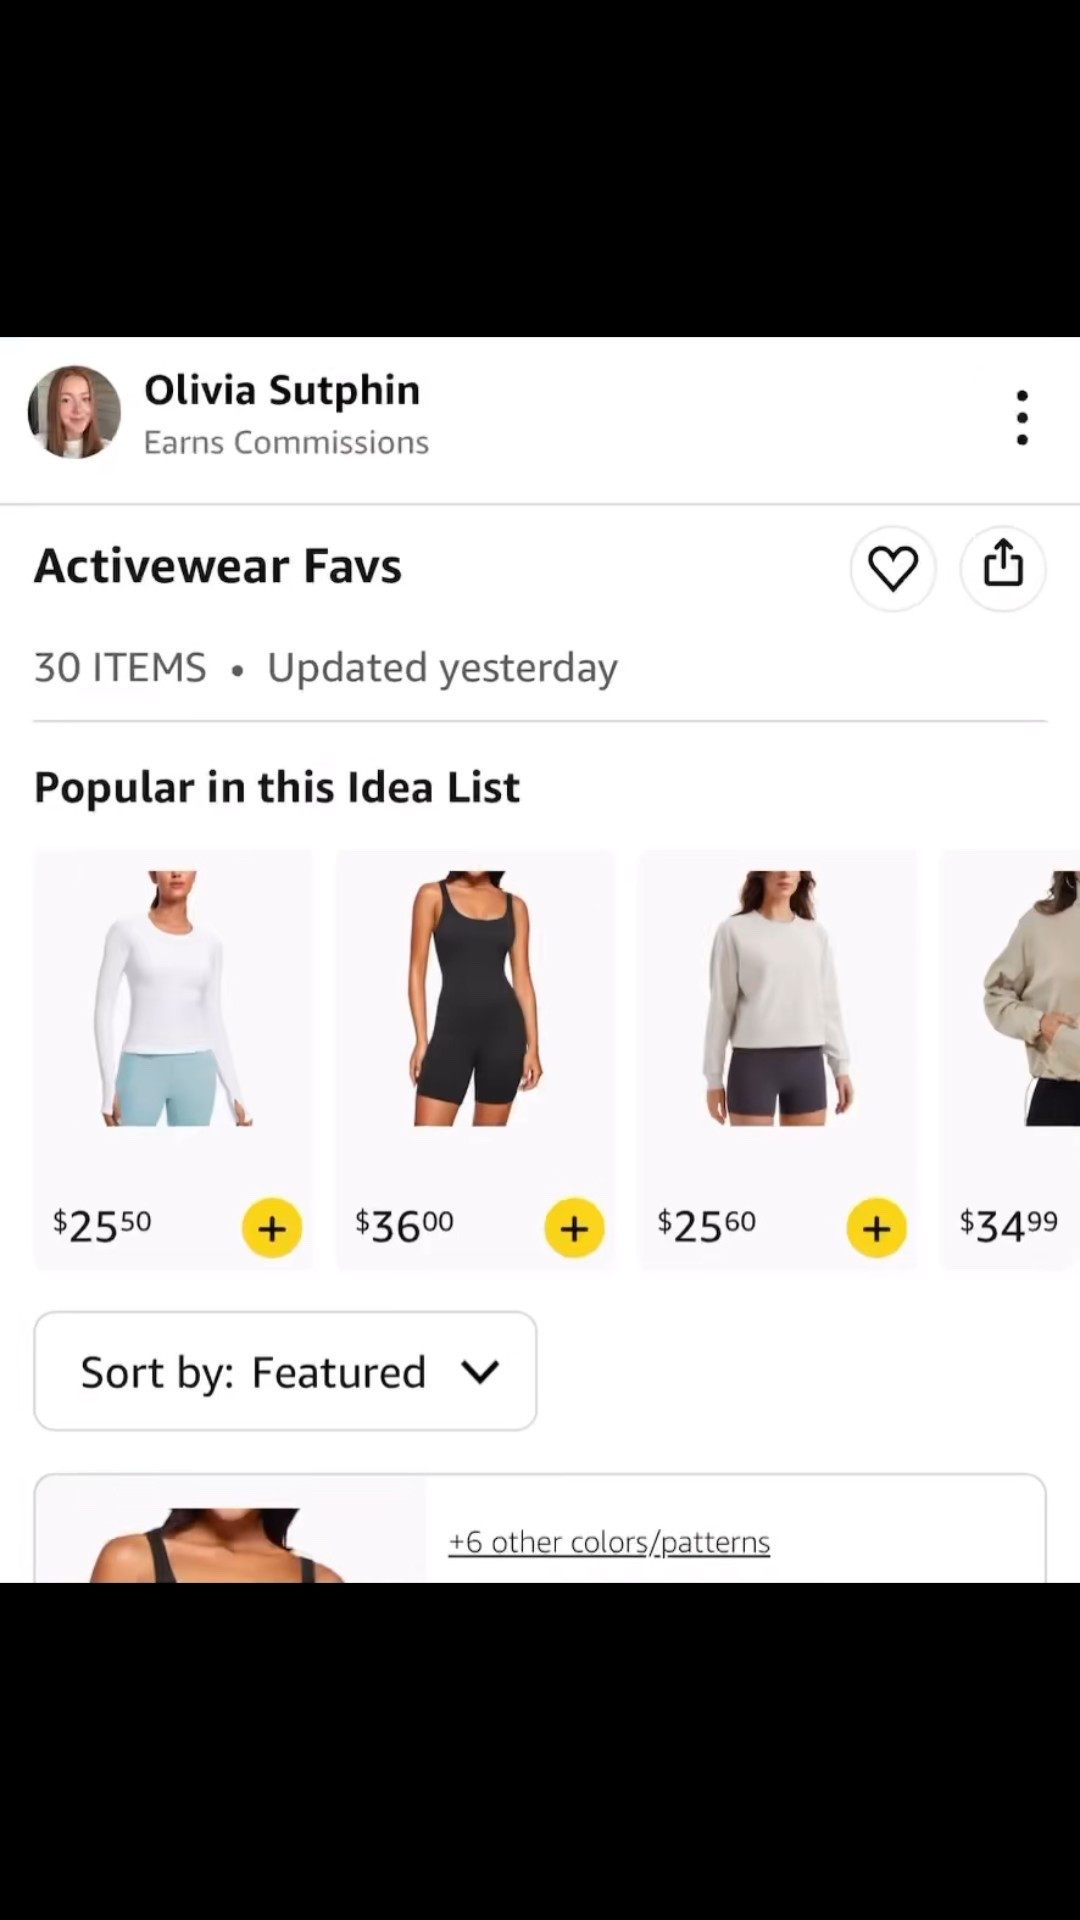Click the Olivia Sutphin name link
This screenshot has width=1080, height=1920.
(x=282, y=390)
